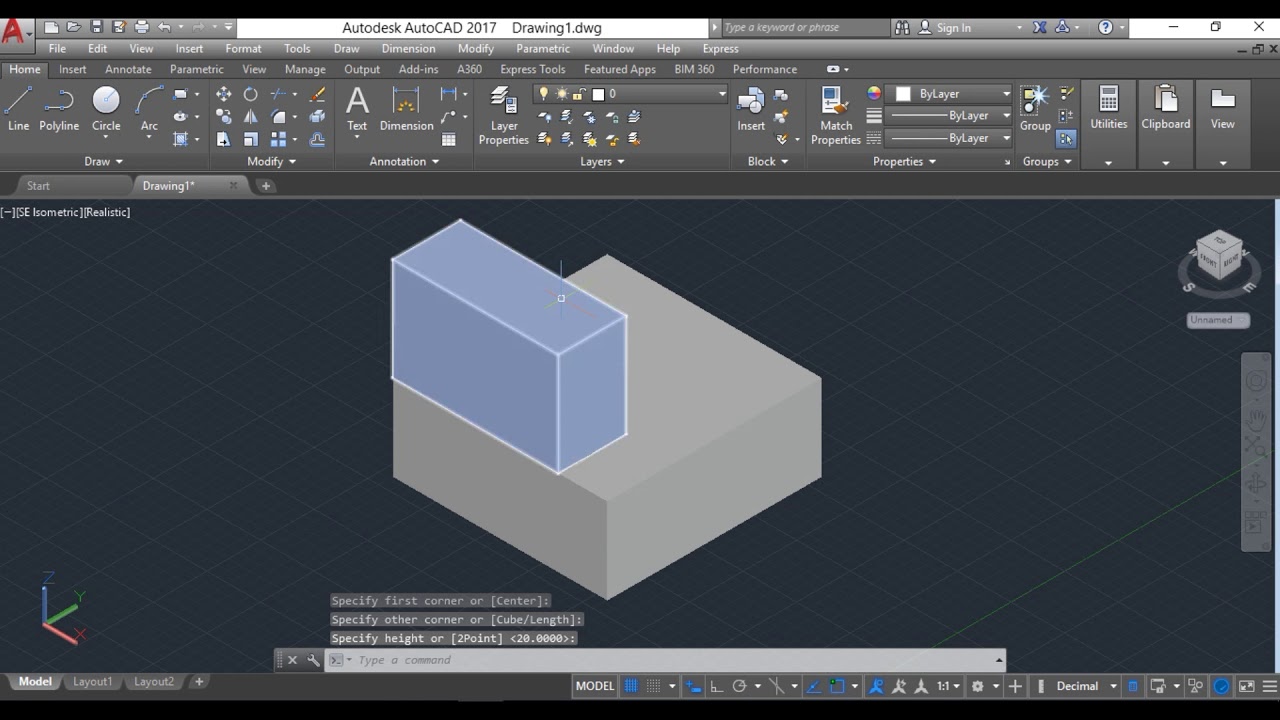The width and height of the screenshot is (1280, 720).
Task: Expand the Draw panel dropdown
Action: [x=104, y=161]
